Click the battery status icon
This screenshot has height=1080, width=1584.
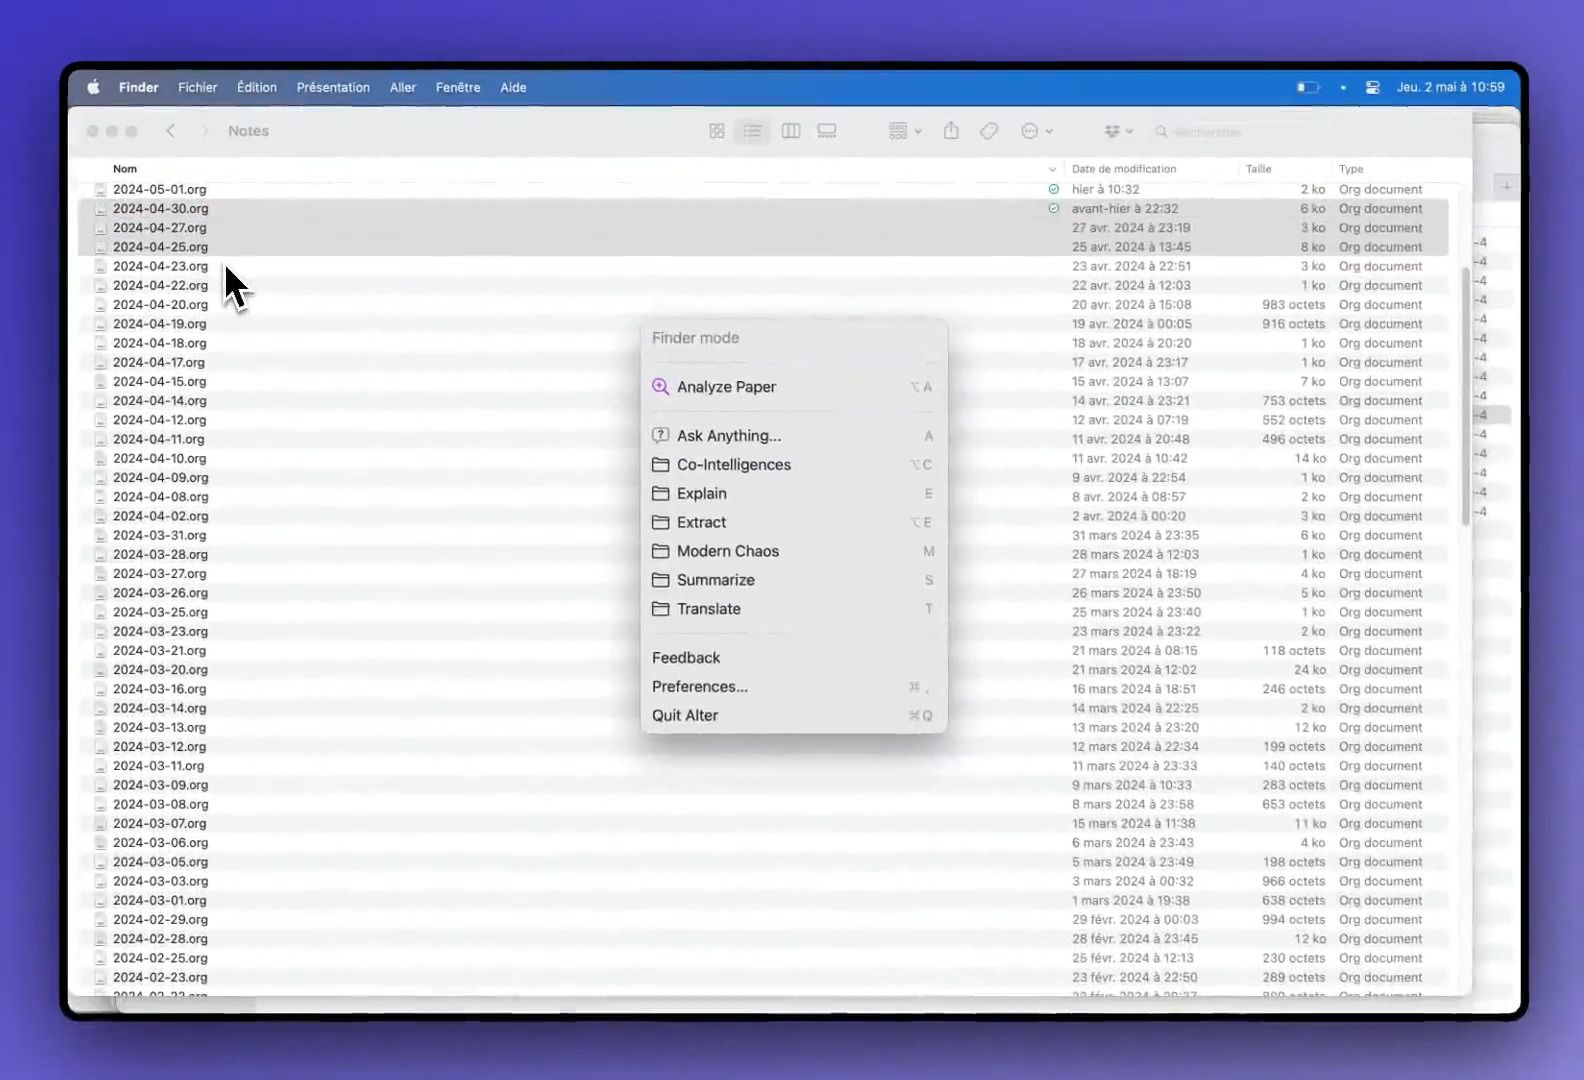click(1308, 87)
